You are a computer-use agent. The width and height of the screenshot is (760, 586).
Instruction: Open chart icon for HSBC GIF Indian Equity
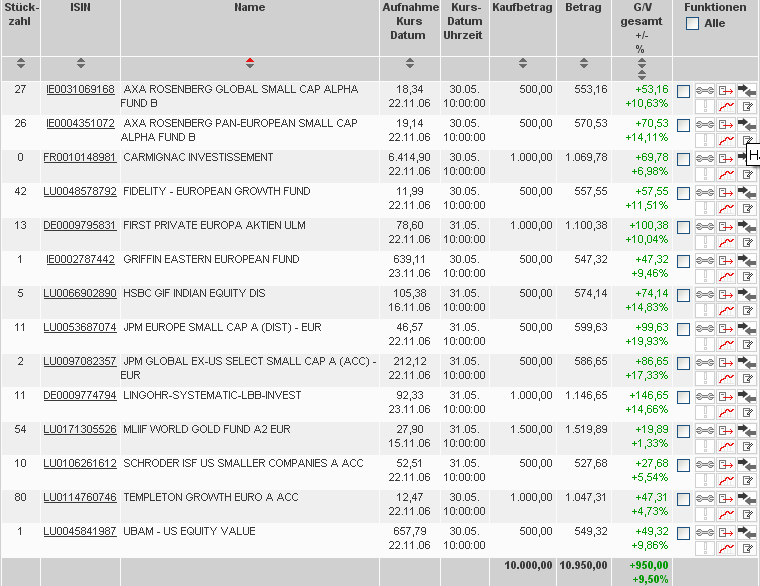pyautogui.click(x=726, y=310)
